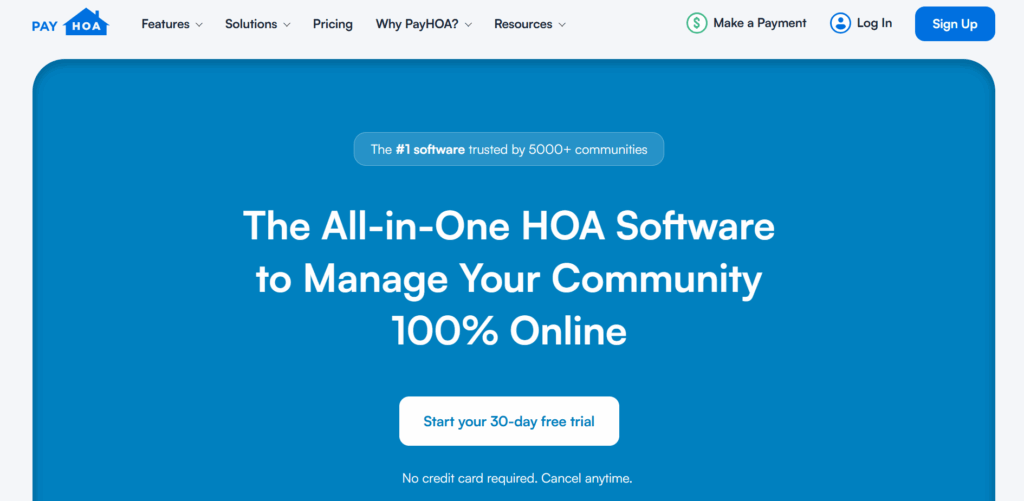Screen dimensions: 1024x501
Task: Click the PAY text in the logo
Action: 44,26
